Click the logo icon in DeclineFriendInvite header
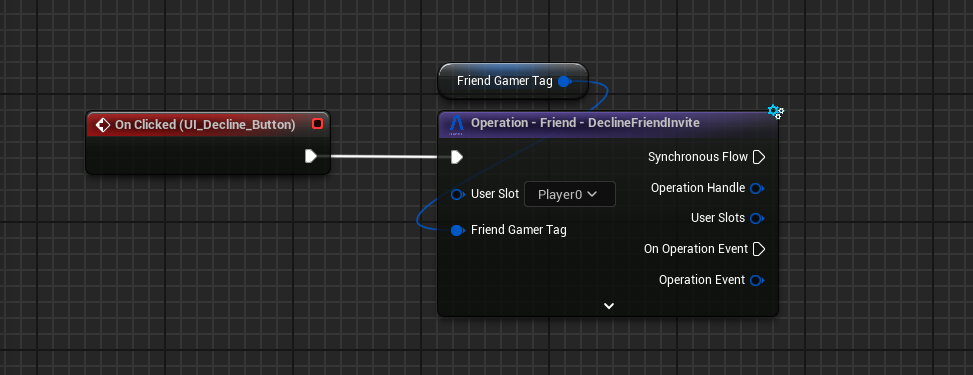 [457, 124]
